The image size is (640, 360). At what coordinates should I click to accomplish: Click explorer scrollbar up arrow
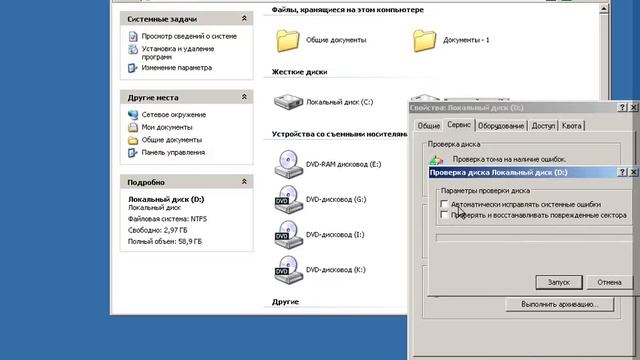point(604,9)
